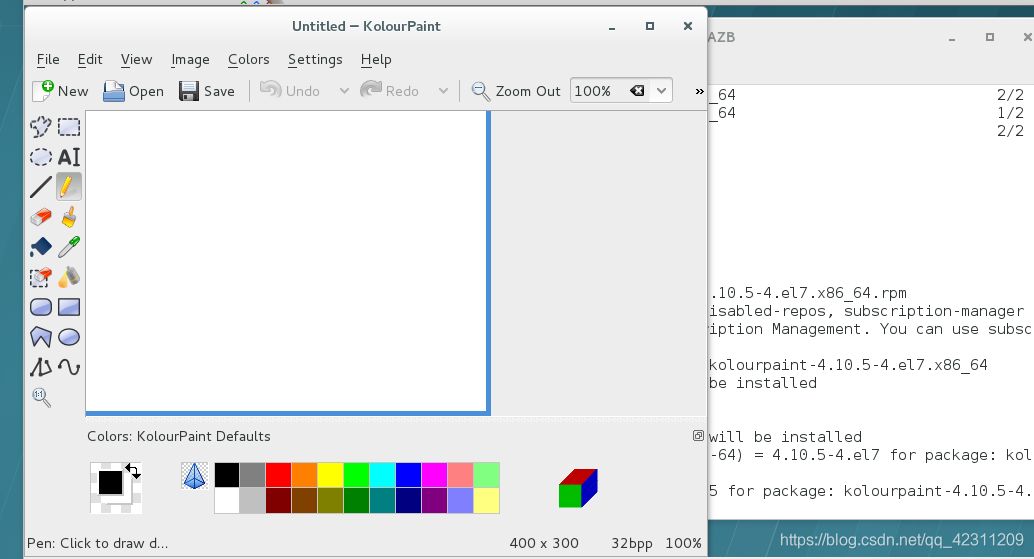Select the rectangular selection tool

tap(69, 127)
